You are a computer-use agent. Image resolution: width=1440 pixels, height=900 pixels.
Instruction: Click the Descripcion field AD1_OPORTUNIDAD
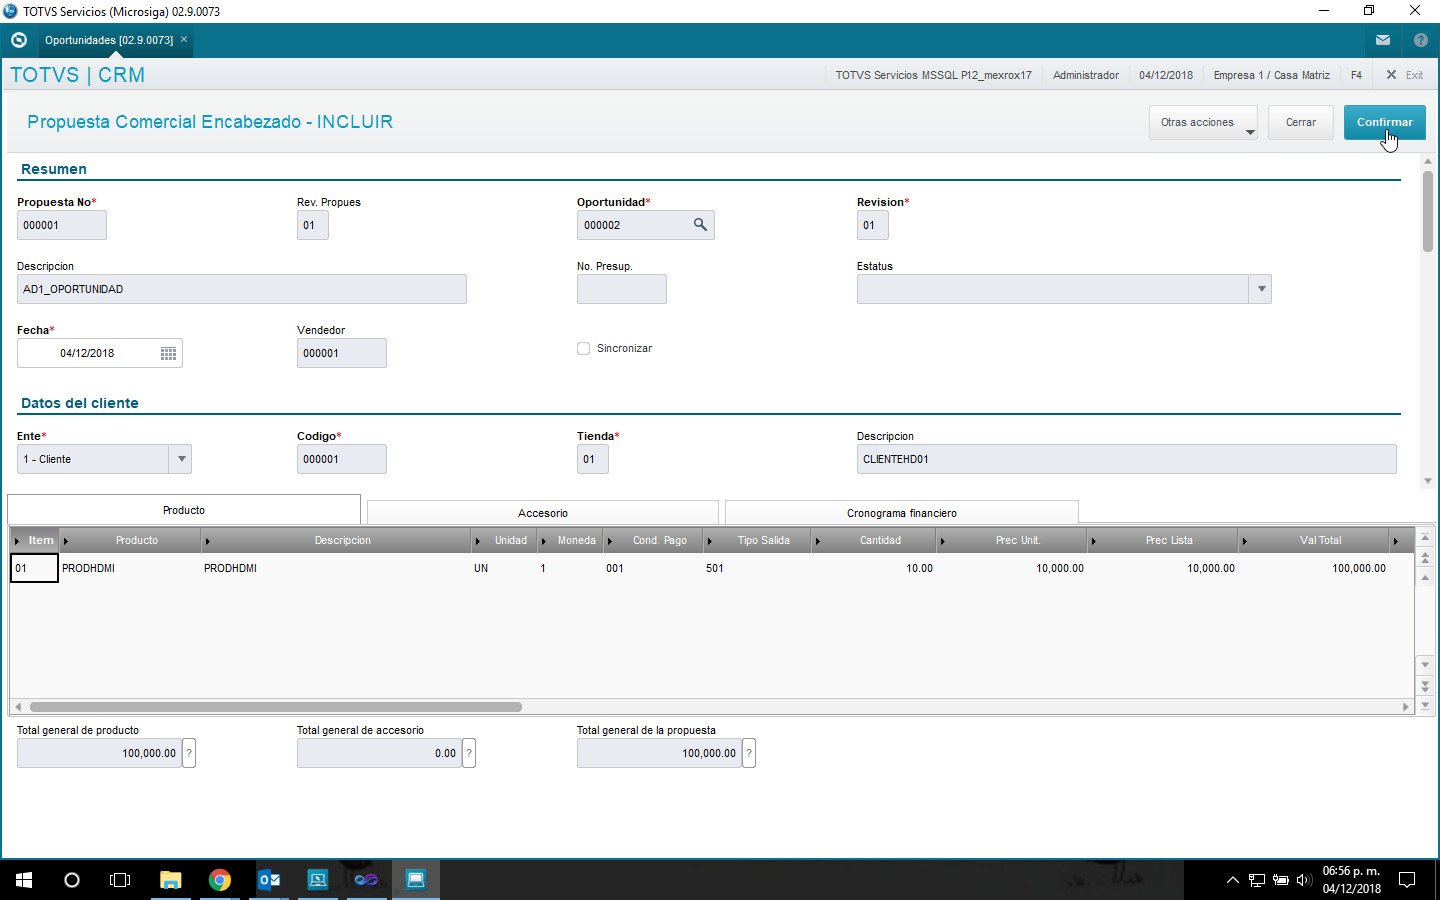tap(242, 289)
